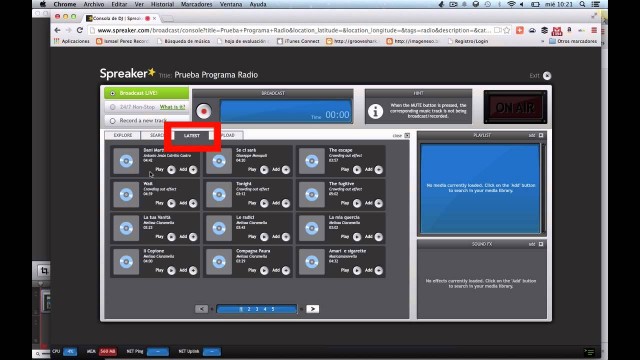Open the Otros marcadores bookmarks folder
This screenshot has width=640, height=360.
click(x=573, y=41)
